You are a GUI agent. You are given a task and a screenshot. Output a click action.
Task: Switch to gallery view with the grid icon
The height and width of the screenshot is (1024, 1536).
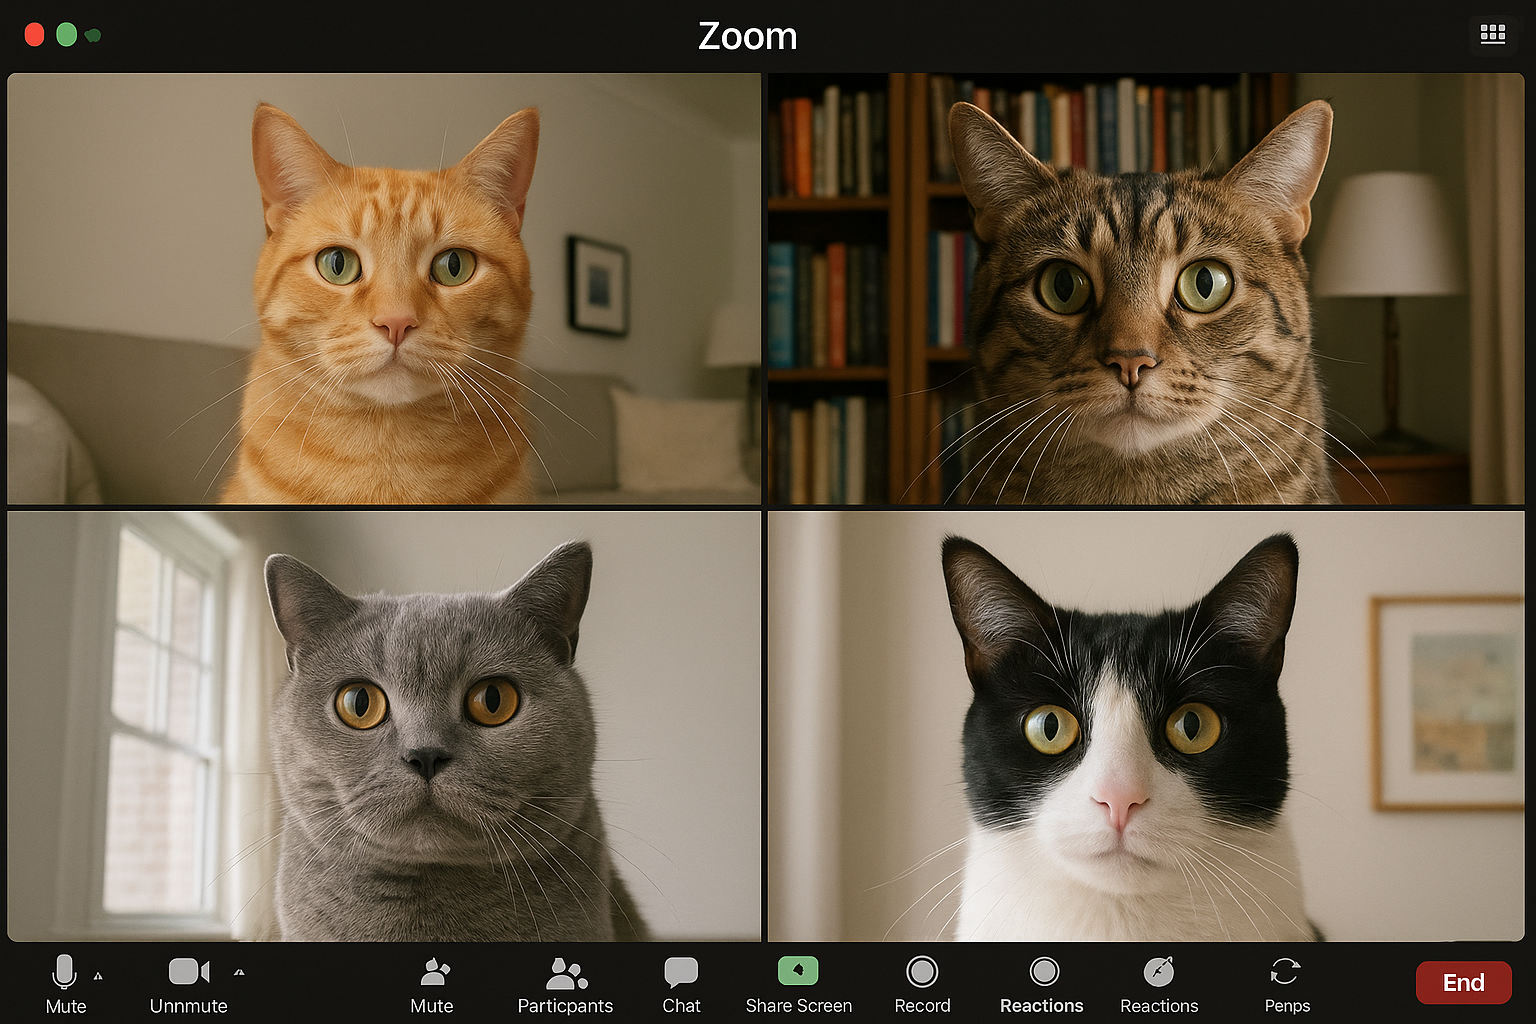click(1493, 34)
